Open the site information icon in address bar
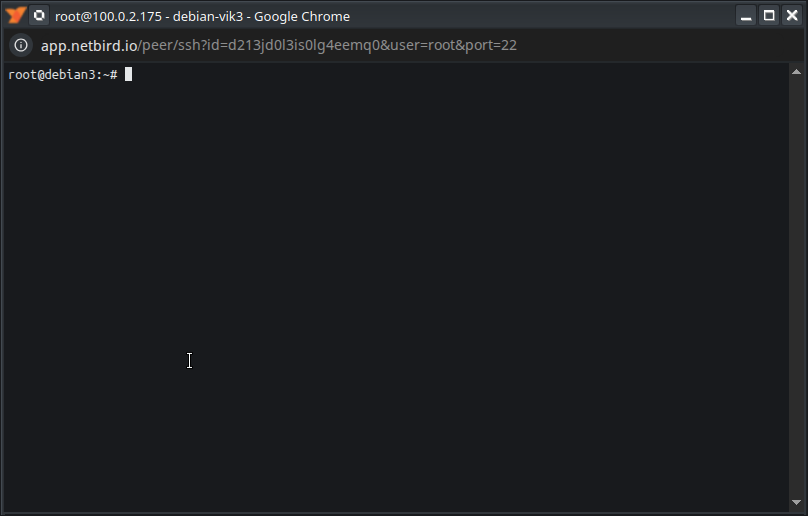 pyautogui.click(x=22, y=45)
